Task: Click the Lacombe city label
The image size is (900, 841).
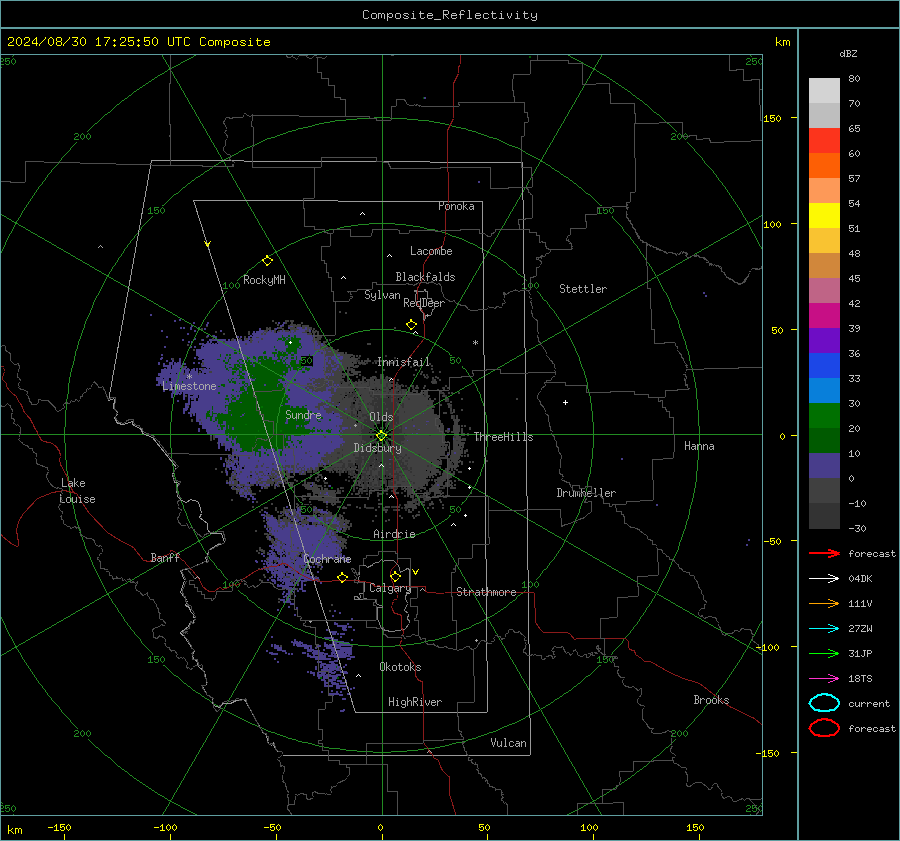Action: pos(431,251)
